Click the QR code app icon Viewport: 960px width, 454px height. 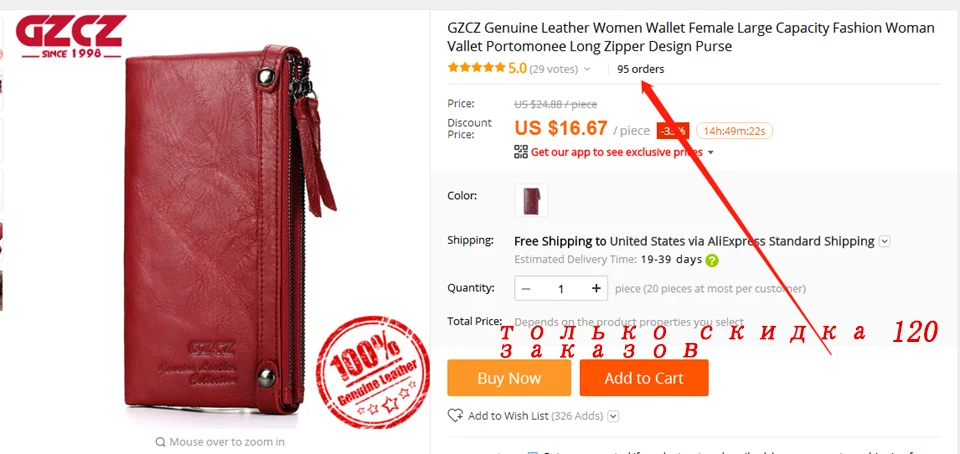coord(521,152)
